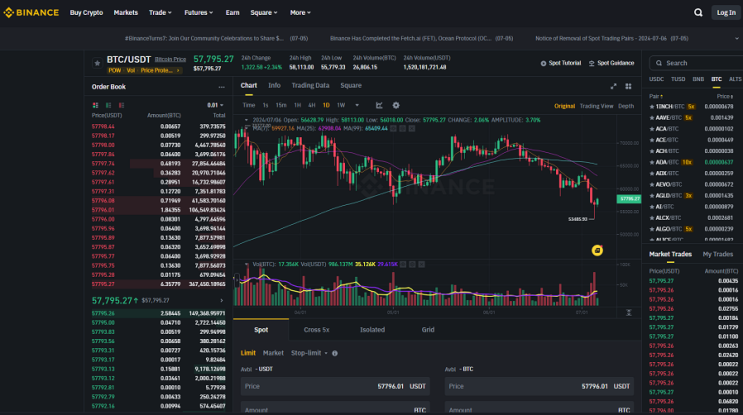Open the Bitcoin Price link
Screen dimensions: 743x415
(x=170, y=60)
